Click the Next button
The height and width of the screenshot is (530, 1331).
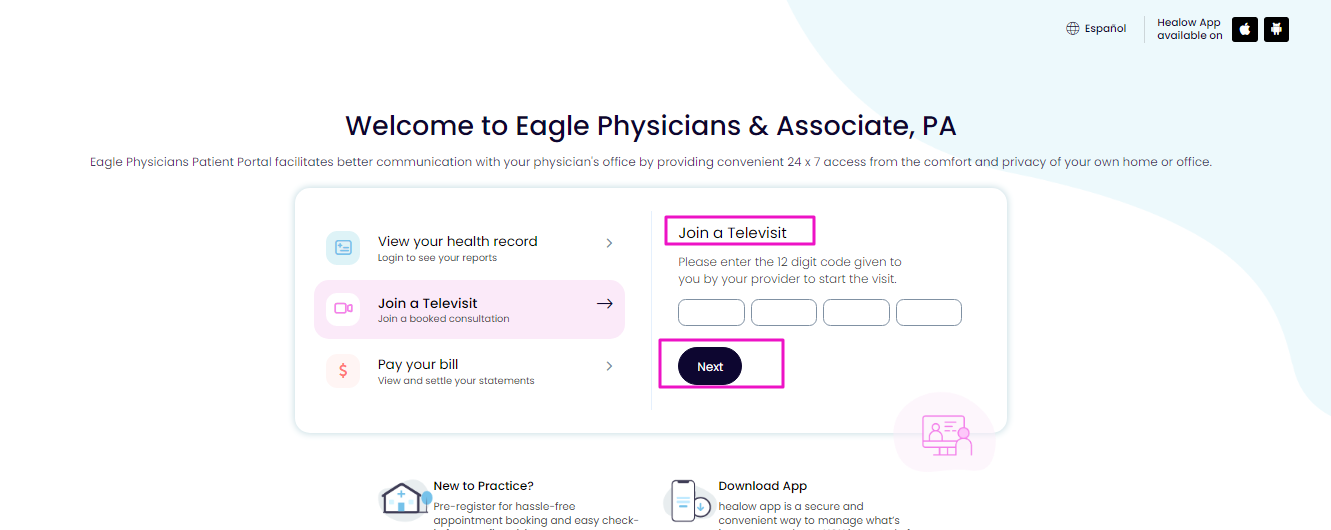(x=710, y=366)
